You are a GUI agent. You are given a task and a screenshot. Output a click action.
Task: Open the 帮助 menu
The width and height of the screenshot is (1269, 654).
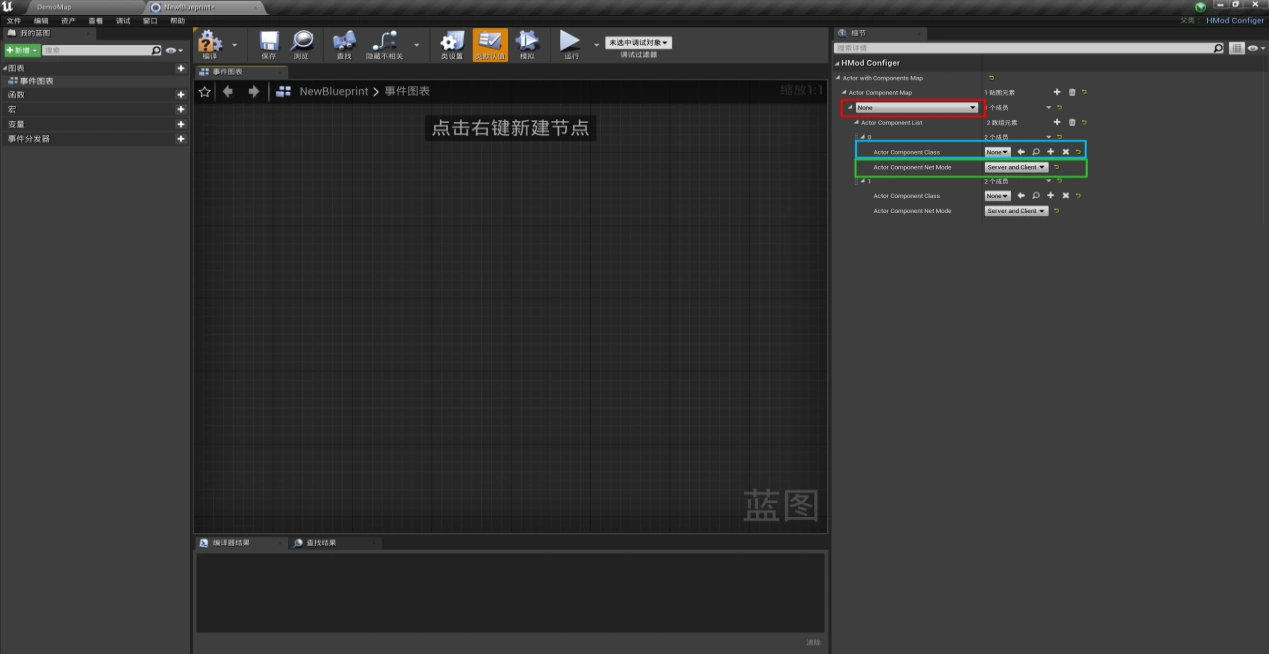tap(177, 20)
